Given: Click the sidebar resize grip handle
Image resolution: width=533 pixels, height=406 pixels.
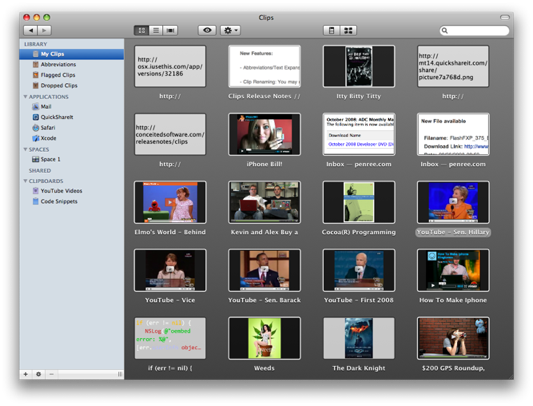Looking at the screenshot, I should (120, 374).
